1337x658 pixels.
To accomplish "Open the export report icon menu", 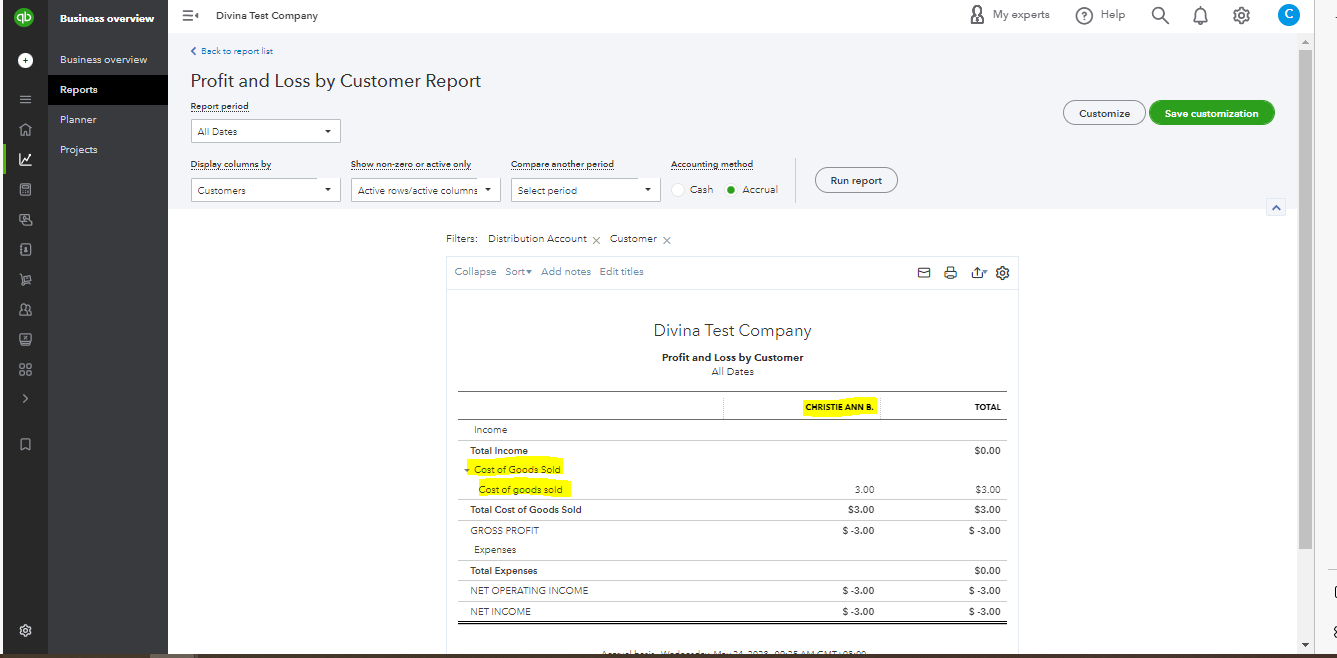I will point(978,273).
